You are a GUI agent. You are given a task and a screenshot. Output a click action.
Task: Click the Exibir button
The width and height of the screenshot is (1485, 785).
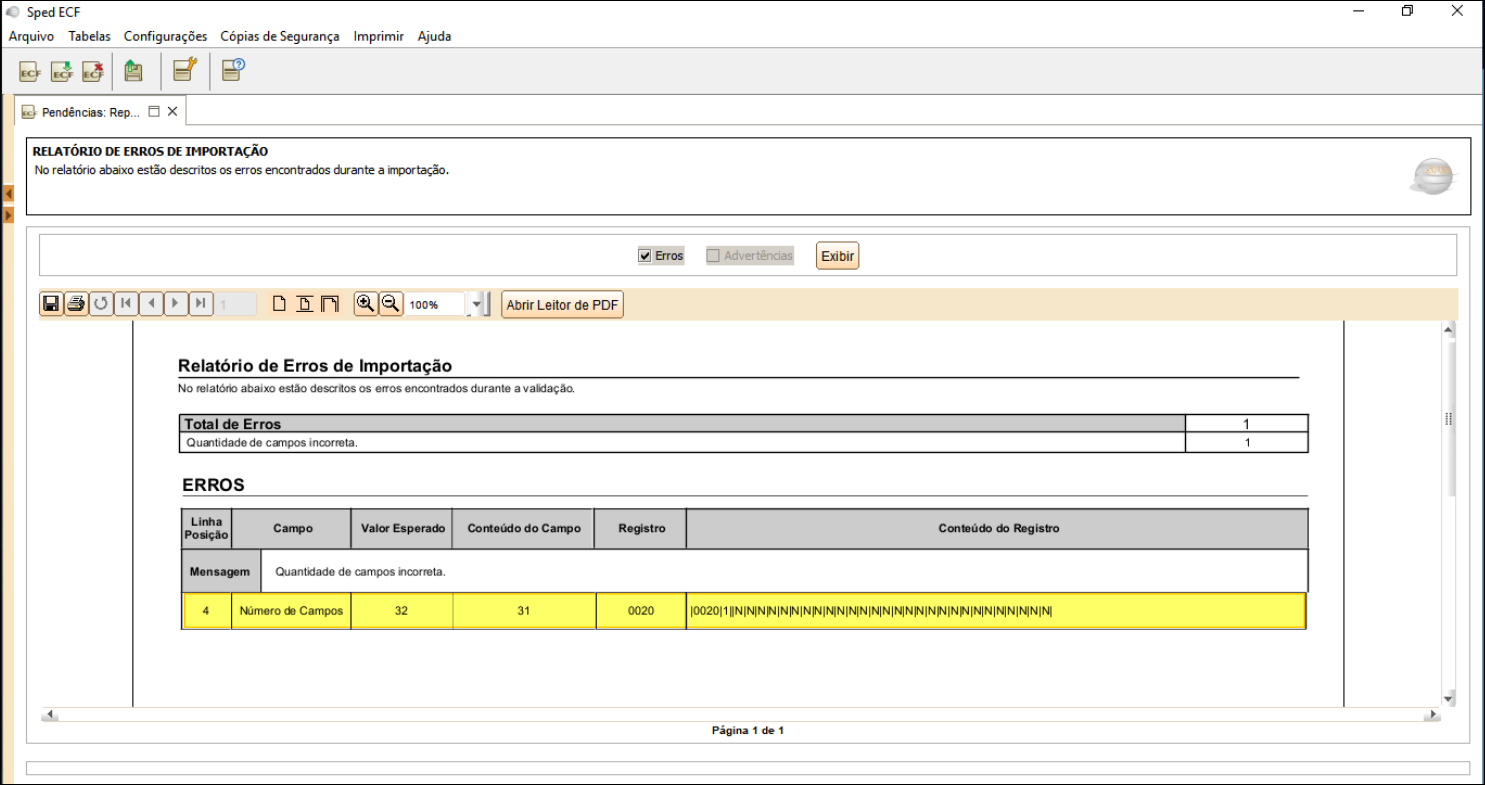point(837,256)
